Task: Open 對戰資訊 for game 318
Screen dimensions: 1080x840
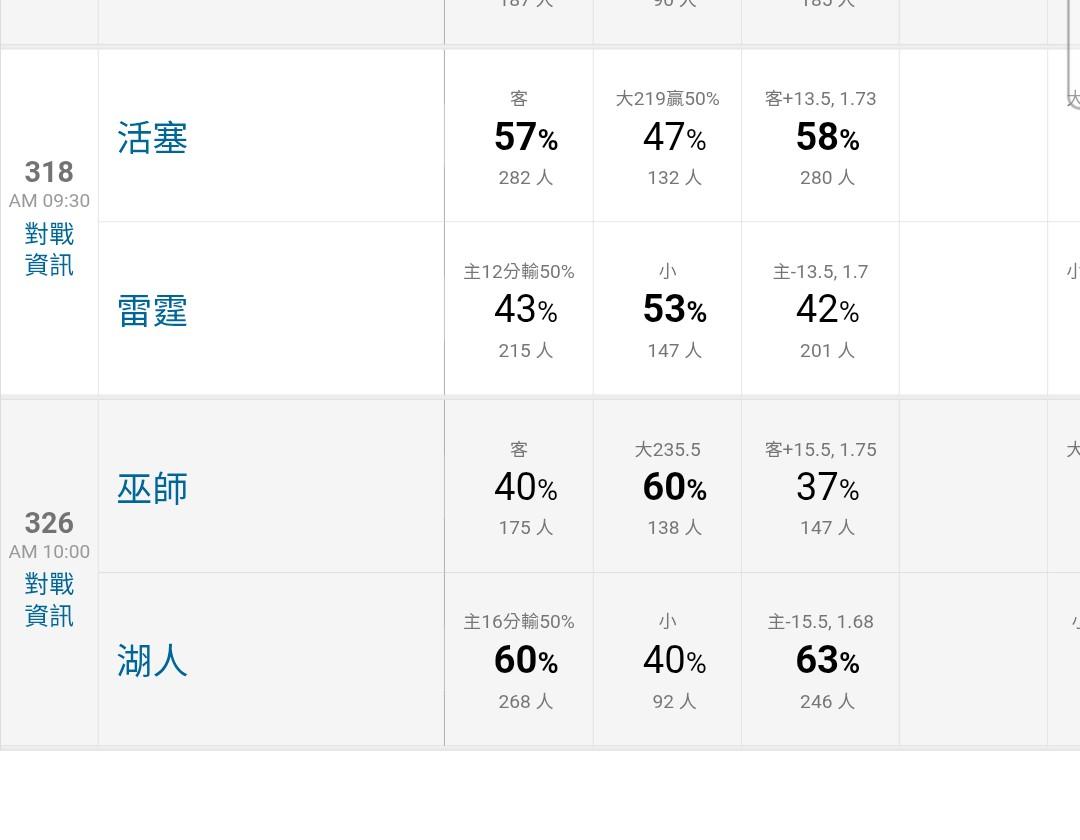Action: click(49, 250)
